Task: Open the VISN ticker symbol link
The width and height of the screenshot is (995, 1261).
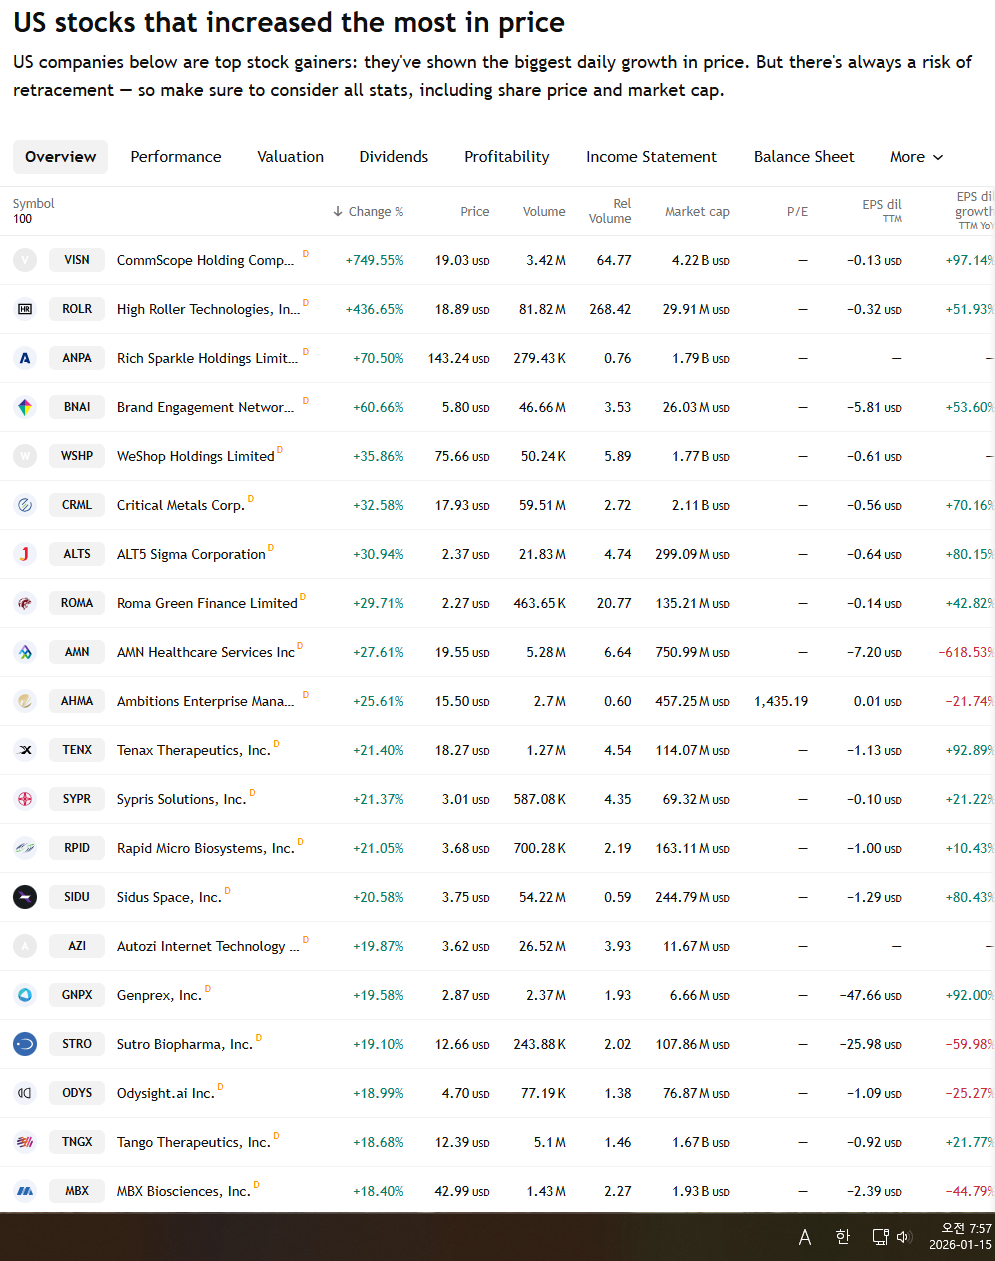Action: click(x=77, y=260)
